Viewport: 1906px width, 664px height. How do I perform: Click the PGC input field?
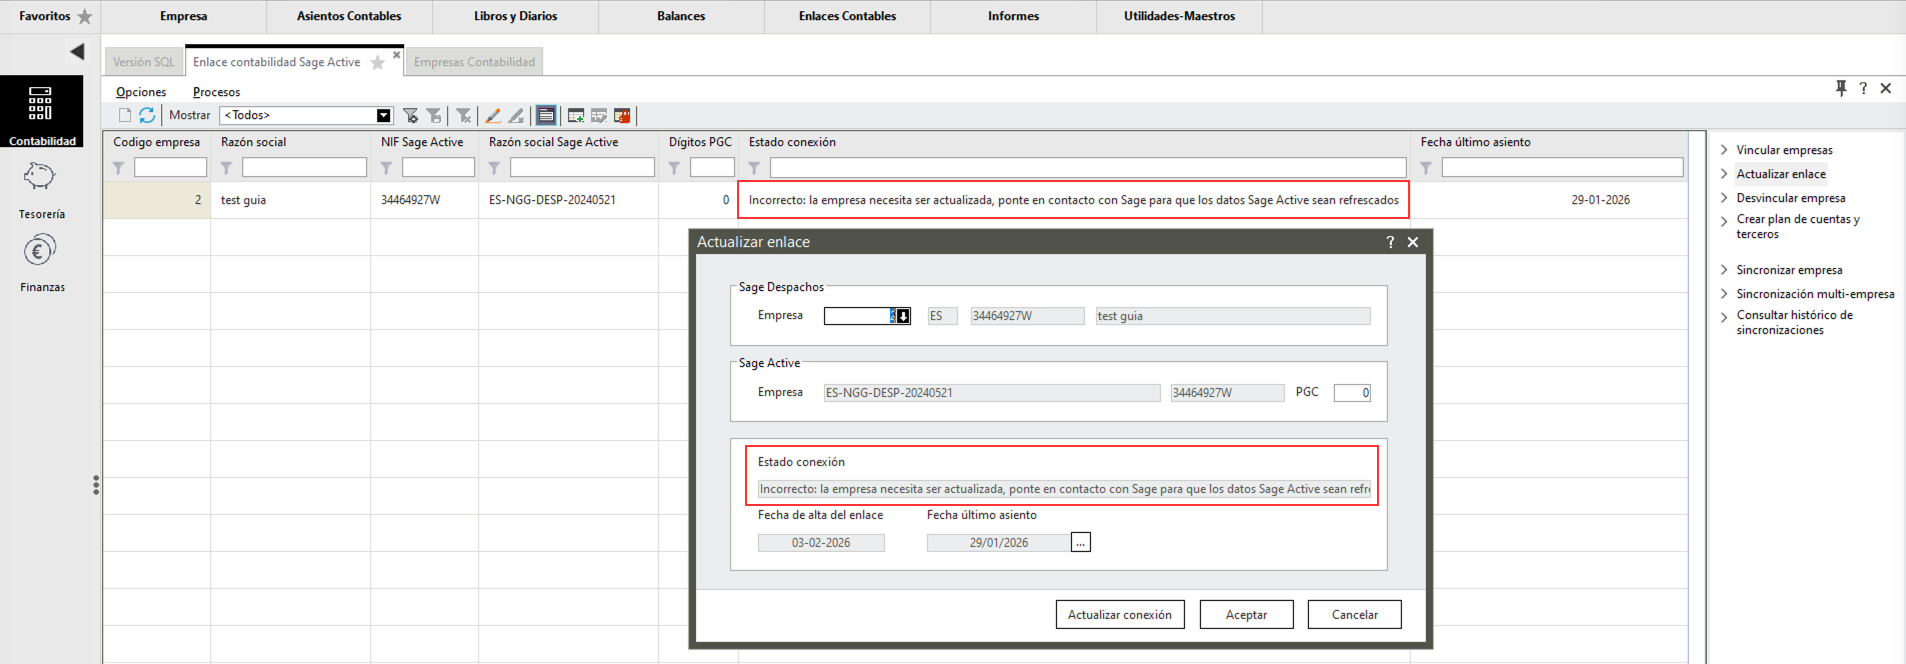click(x=1351, y=393)
